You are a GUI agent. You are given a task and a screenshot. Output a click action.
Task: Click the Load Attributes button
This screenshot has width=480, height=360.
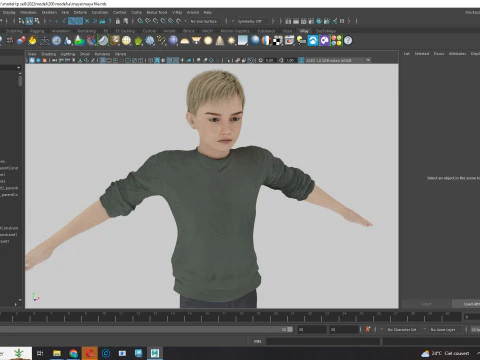(x=467, y=304)
